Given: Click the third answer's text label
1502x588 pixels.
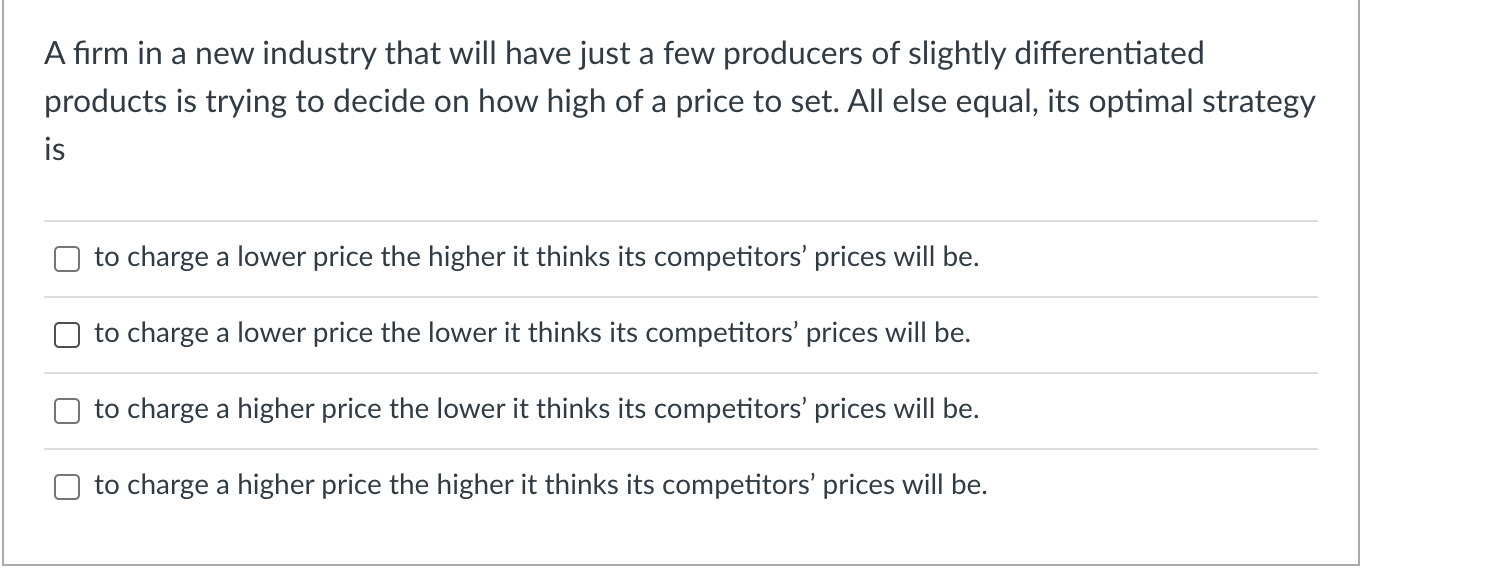Looking at the screenshot, I should coord(535,409).
